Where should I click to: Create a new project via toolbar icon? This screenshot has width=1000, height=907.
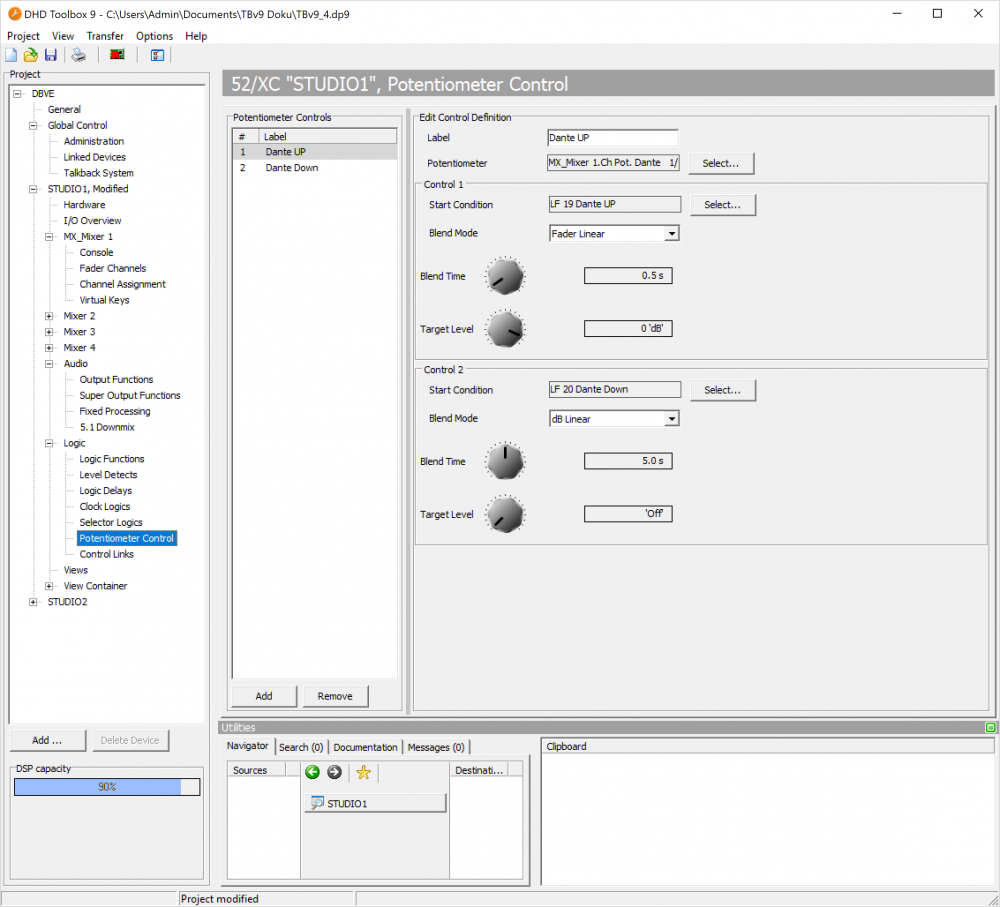11,55
